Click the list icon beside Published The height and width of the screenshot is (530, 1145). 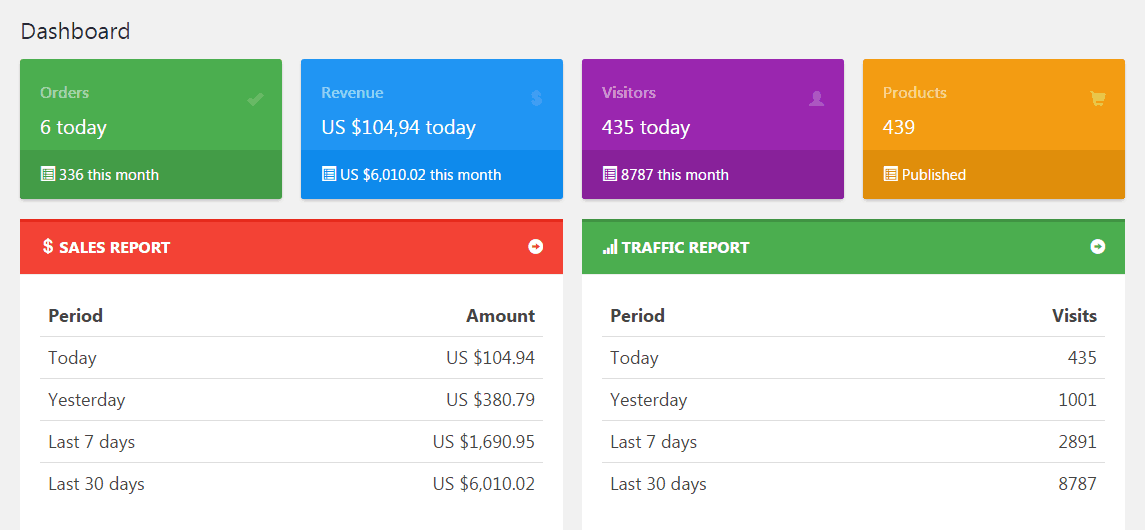coord(891,174)
